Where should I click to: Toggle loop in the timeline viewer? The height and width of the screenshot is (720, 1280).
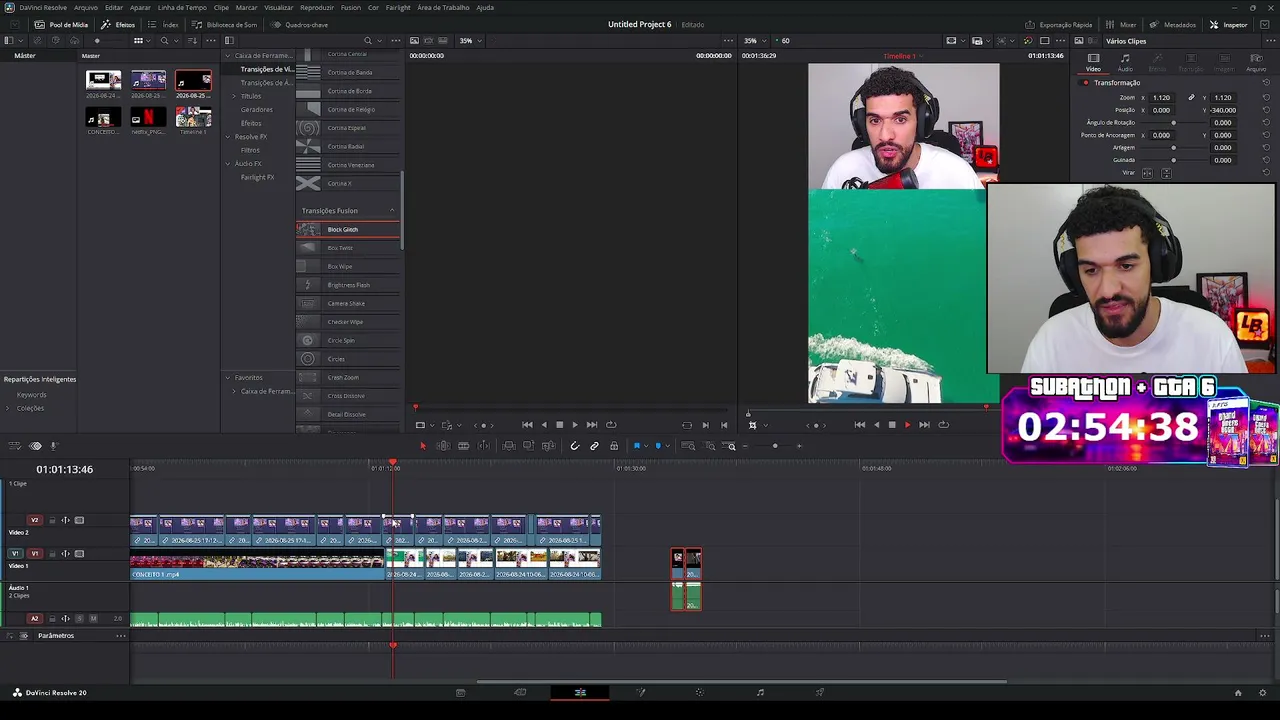(943, 425)
